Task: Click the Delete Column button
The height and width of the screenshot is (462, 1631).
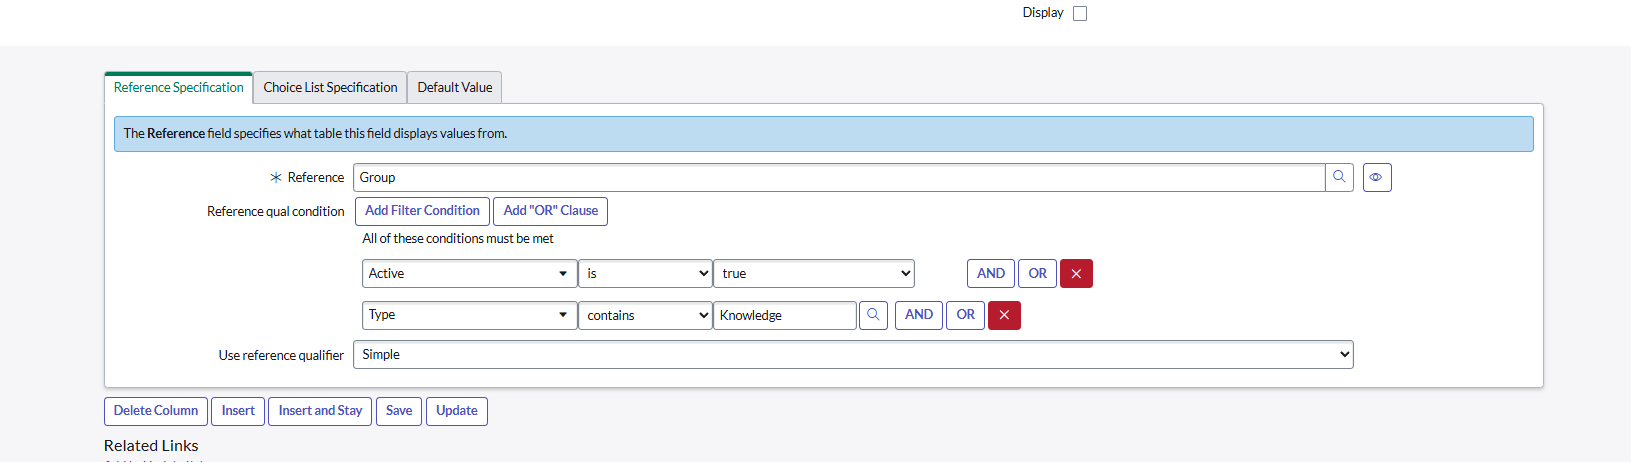Action: pyautogui.click(x=156, y=411)
